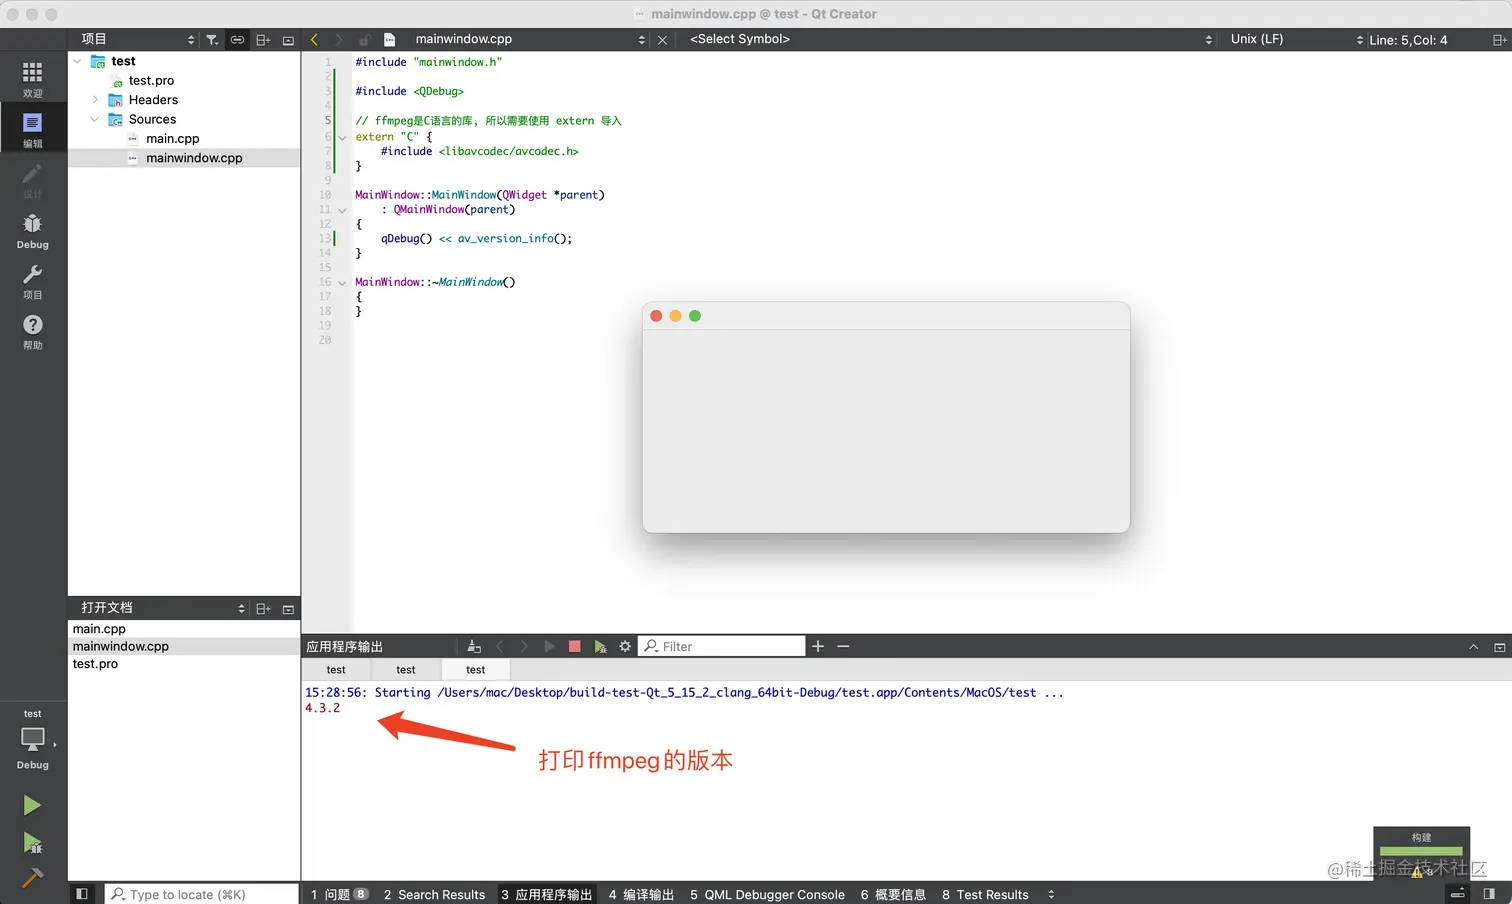Select the 应用程序输出 pane tab
Image resolution: width=1512 pixels, height=904 pixels.
pos(547,895)
